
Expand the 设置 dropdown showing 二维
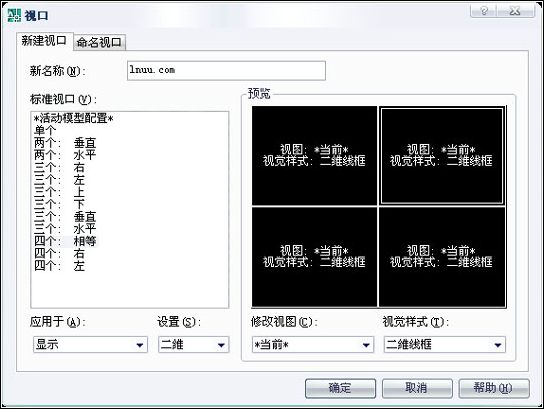coord(194,344)
